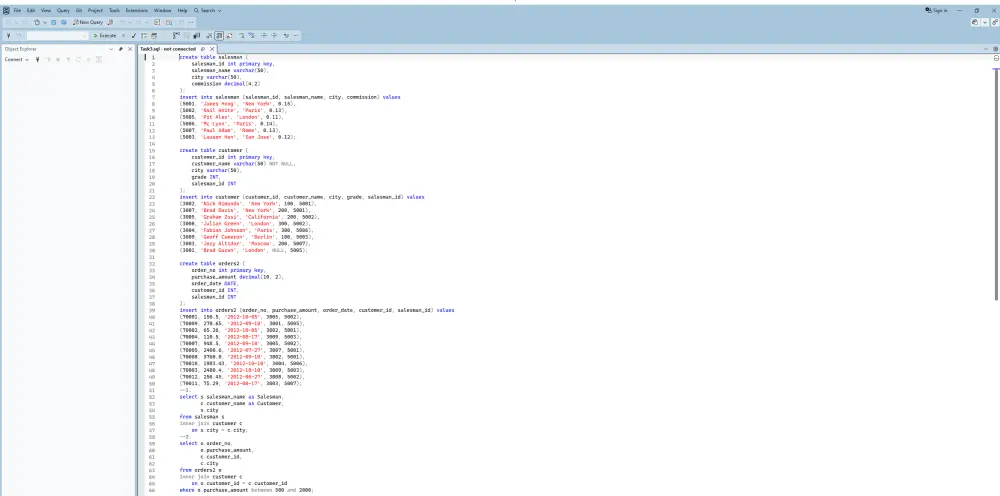The image size is (1000, 496).
Task: Click the Execute query button
Action: pos(105,36)
